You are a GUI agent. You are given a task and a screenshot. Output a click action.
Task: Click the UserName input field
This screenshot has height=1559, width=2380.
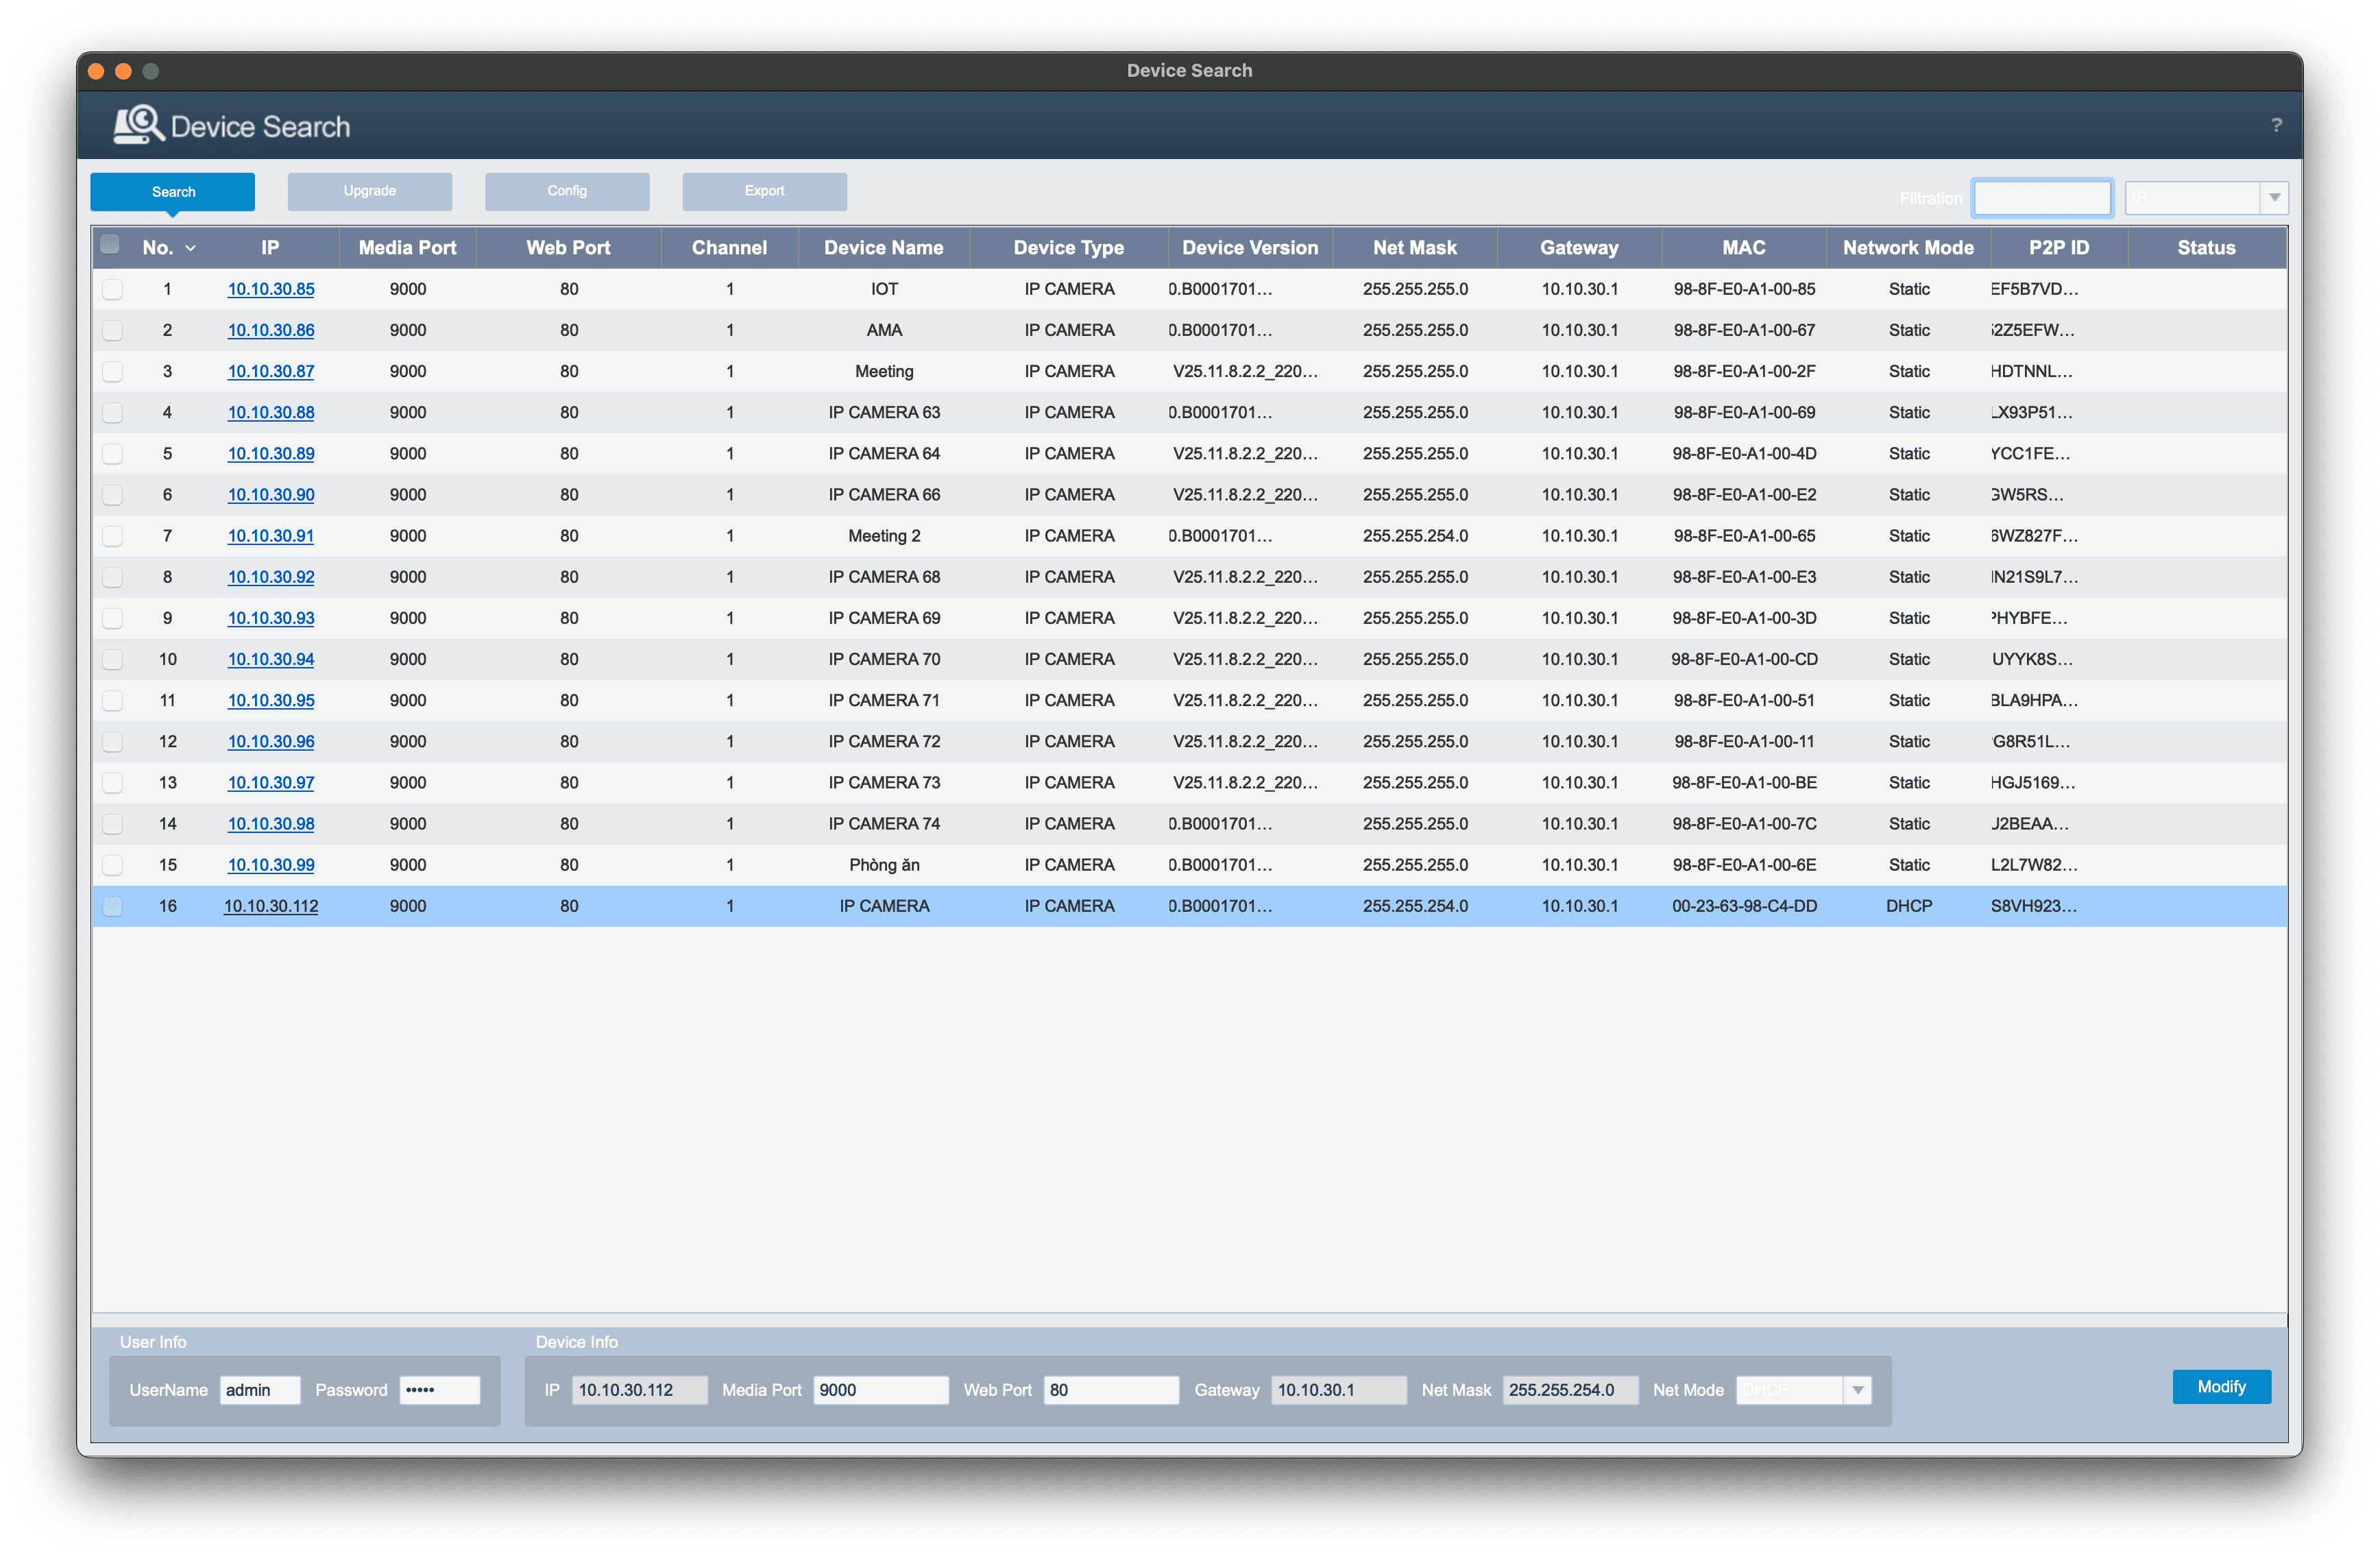(x=259, y=1390)
